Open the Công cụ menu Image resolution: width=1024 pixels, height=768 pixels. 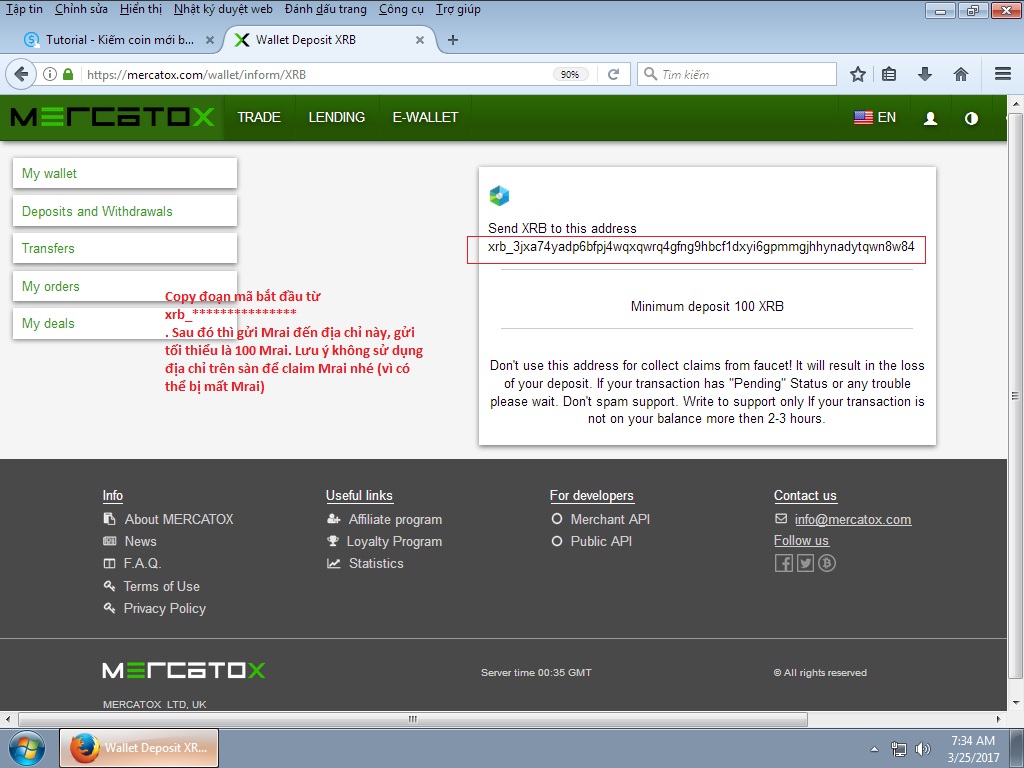(401, 9)
